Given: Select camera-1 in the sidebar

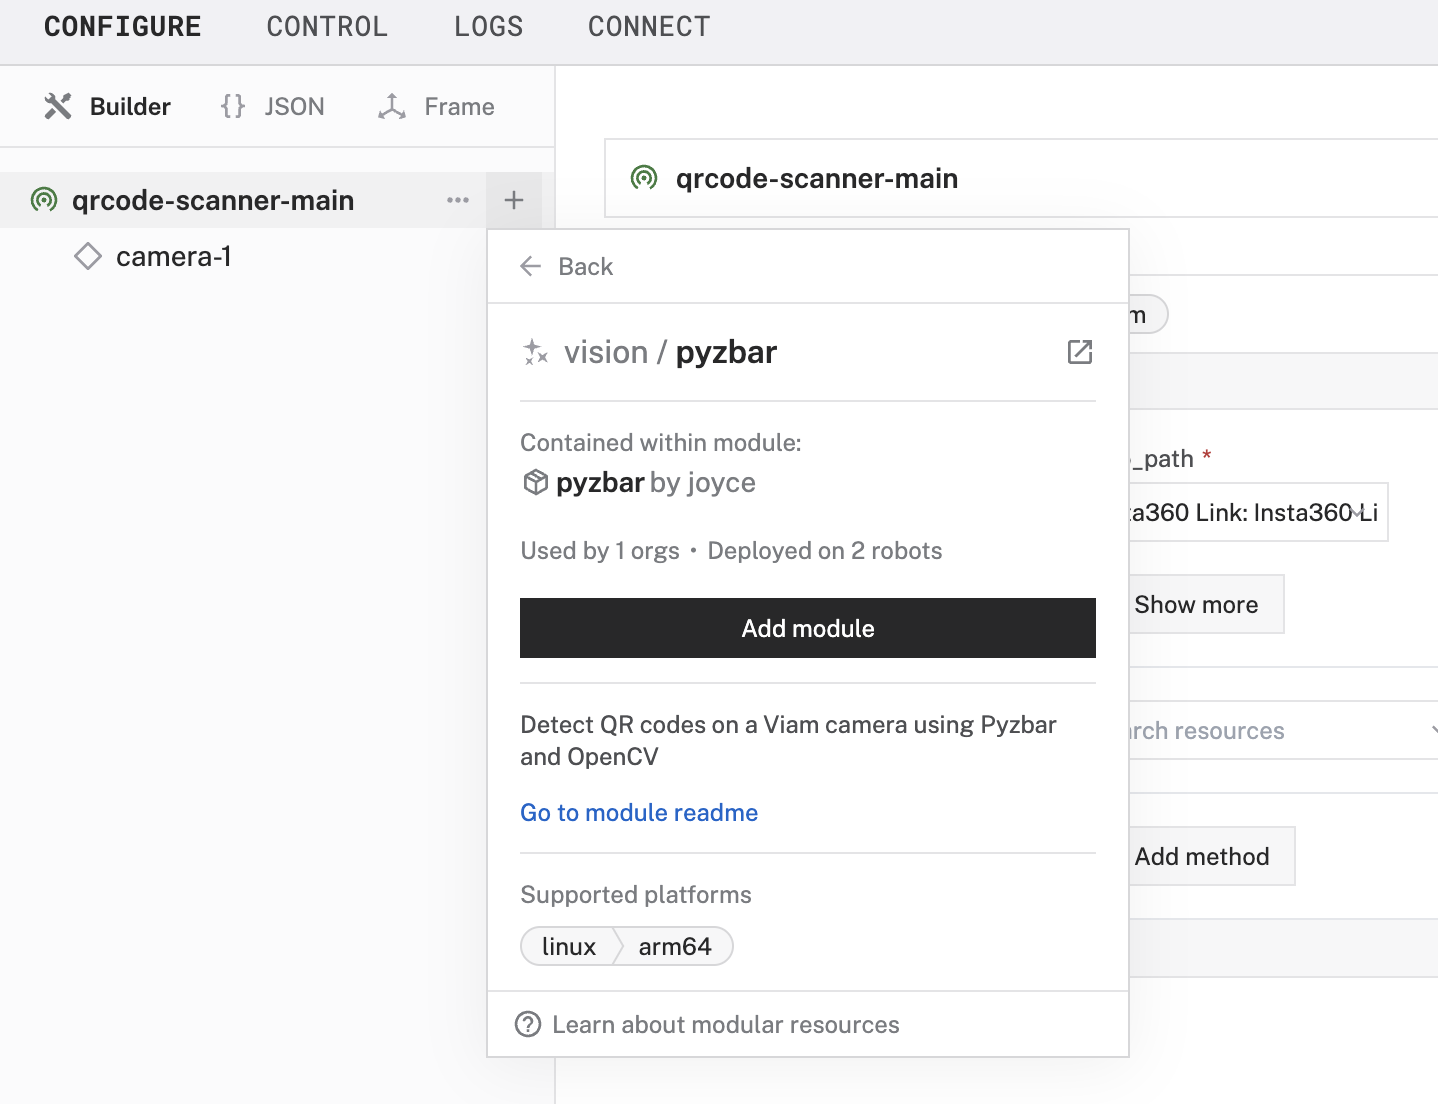Looking at the screenshot, I should coord(174,257).
